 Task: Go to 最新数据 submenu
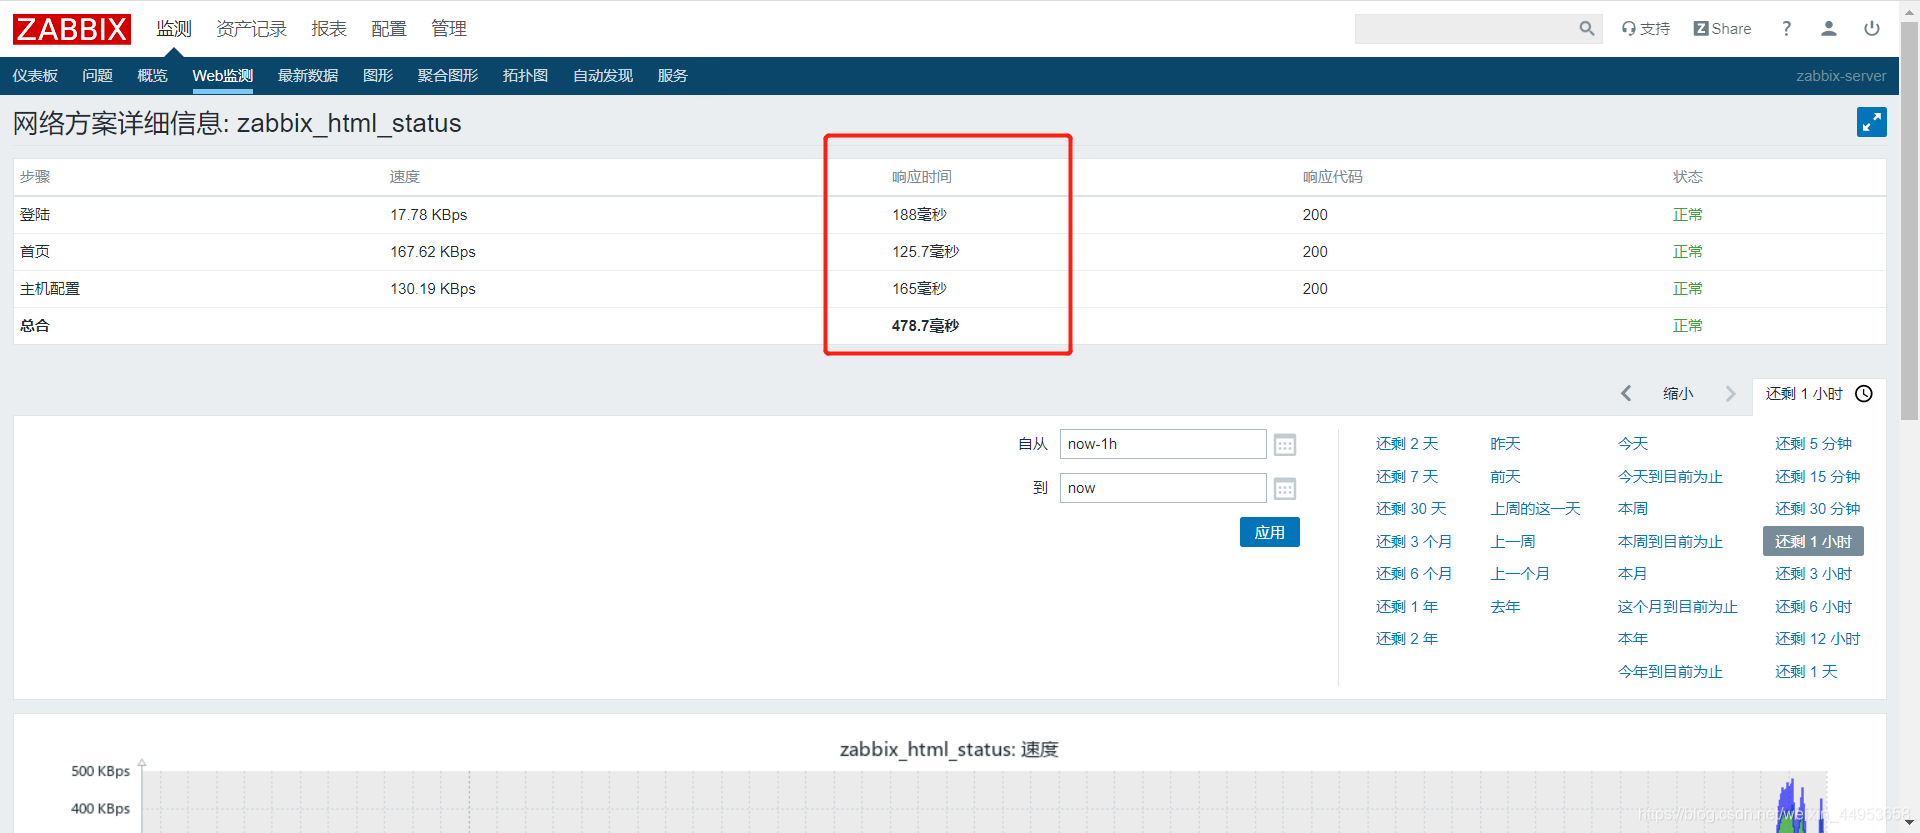(308, 76)
